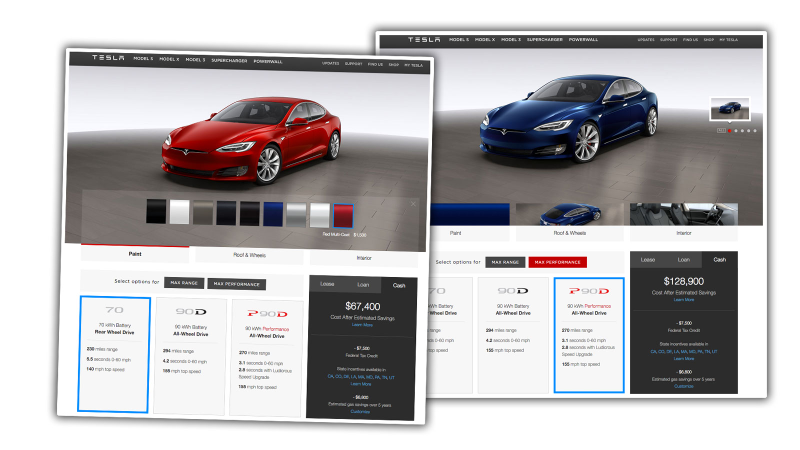Pick the white paint swatch next to black

[x=180, y=212]
